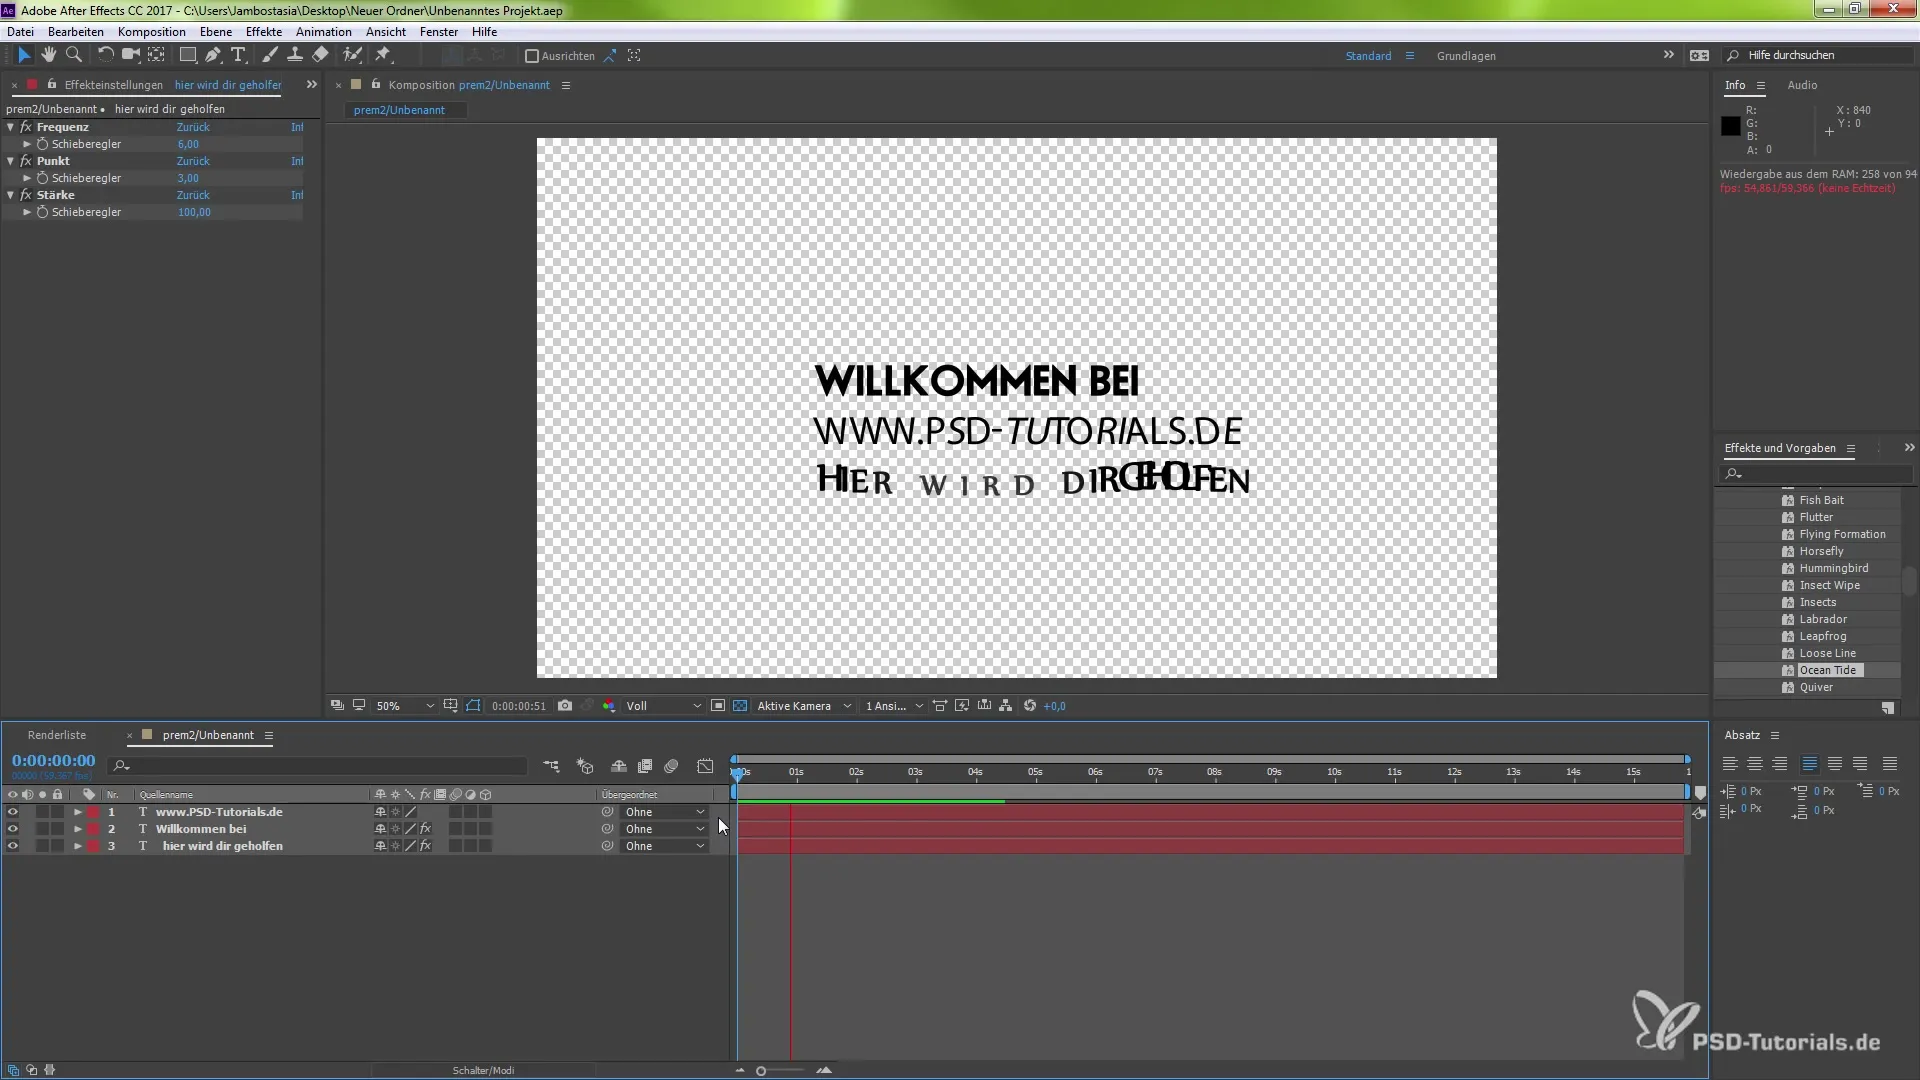The image size is (1920, 1080).
Task: Select the Pan Behind anchor point tool
Action: tap(157, 55)
